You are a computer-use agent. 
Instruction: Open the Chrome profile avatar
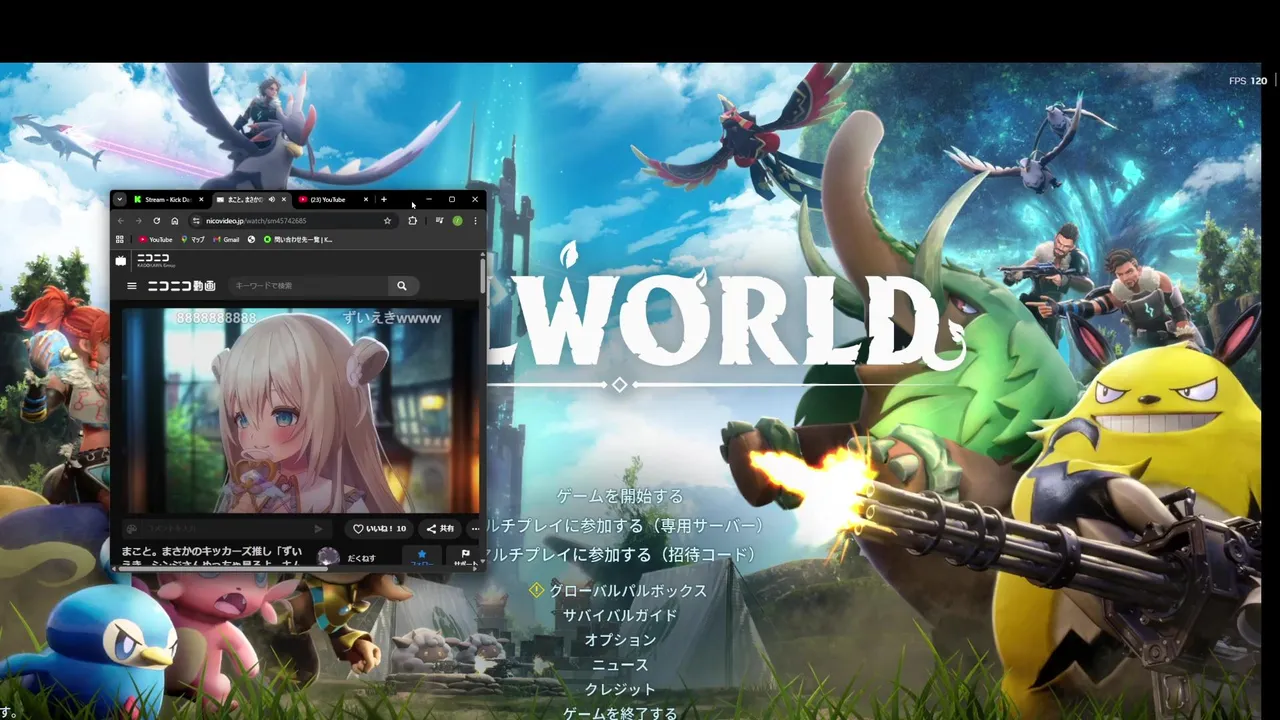tap(457, 221)
